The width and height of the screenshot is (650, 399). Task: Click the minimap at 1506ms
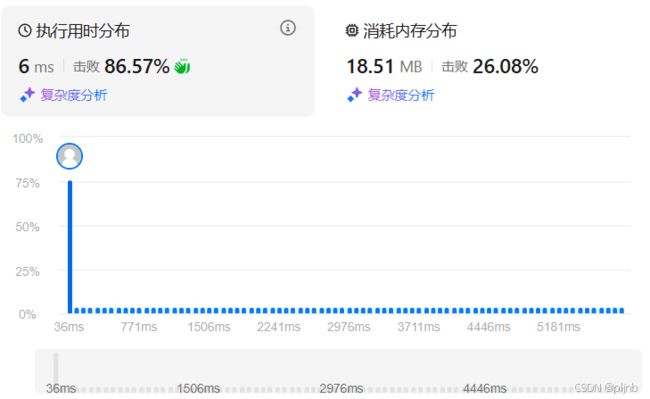199,389
